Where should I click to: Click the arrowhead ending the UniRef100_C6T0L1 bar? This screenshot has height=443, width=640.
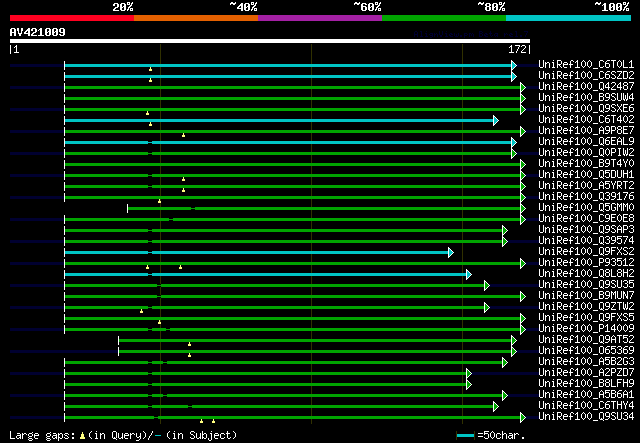coord(514,65)
